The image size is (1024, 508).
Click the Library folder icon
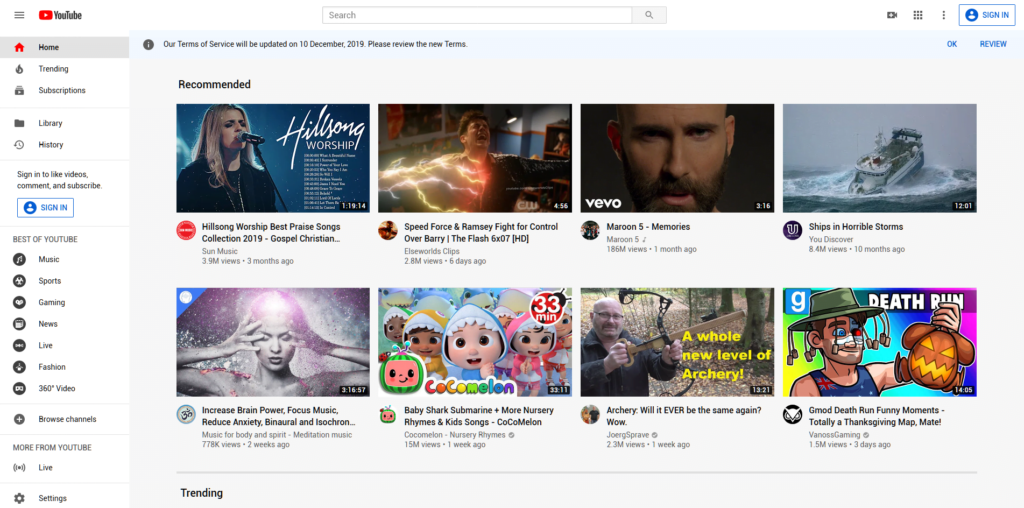click(x=19, y=123)
